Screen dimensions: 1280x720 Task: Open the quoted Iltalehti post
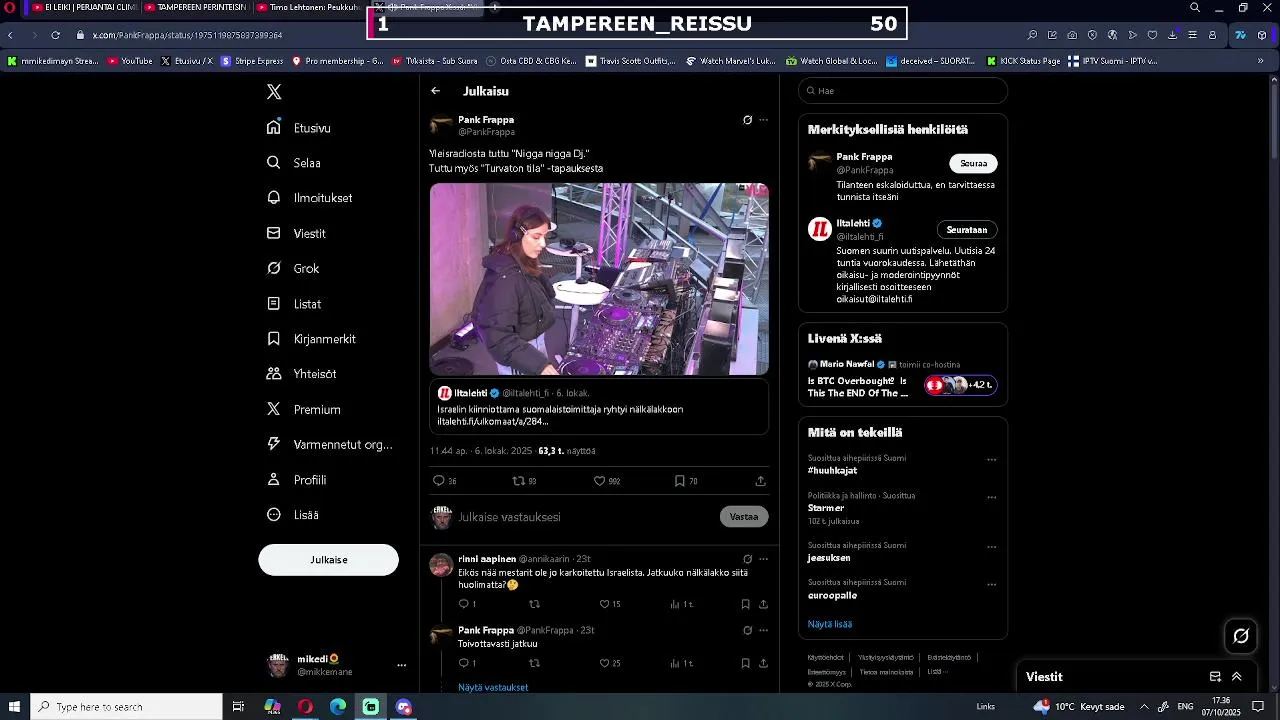click(599, 407)
